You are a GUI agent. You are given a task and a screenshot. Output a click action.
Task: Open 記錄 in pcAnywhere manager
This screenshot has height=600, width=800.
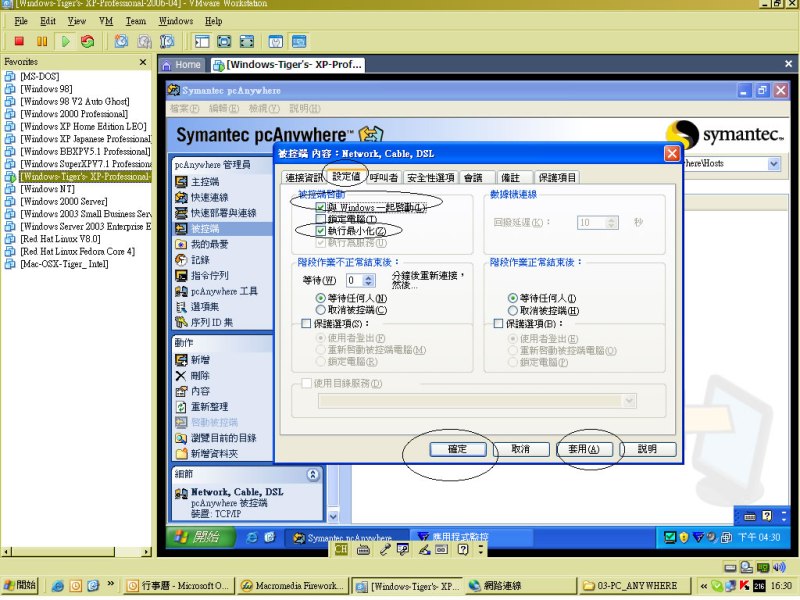[200, 260]
